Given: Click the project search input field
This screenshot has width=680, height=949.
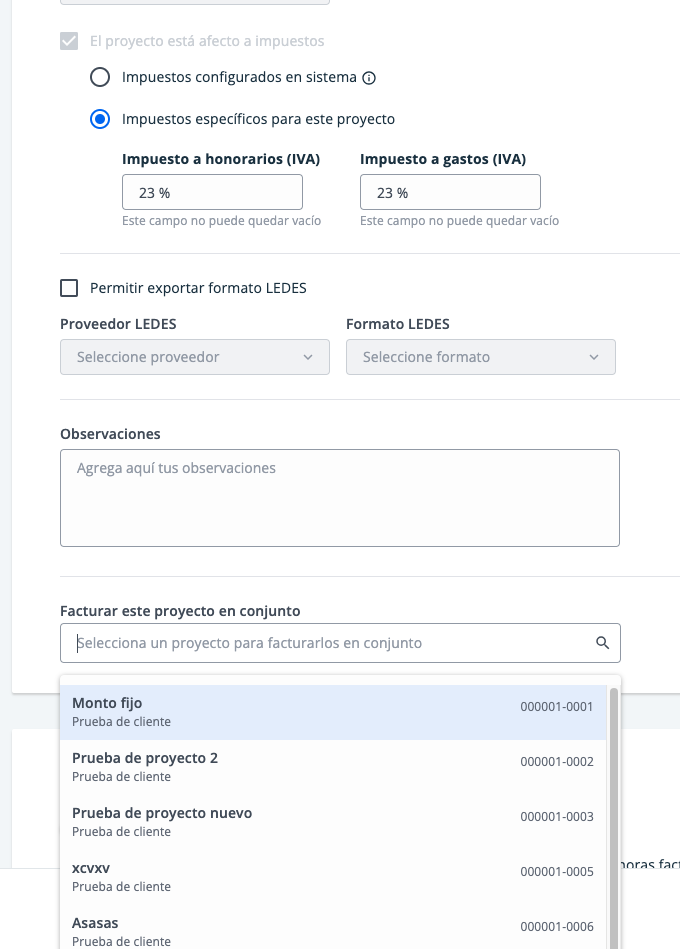Looking at the screenshot, I should coord(340,643).
